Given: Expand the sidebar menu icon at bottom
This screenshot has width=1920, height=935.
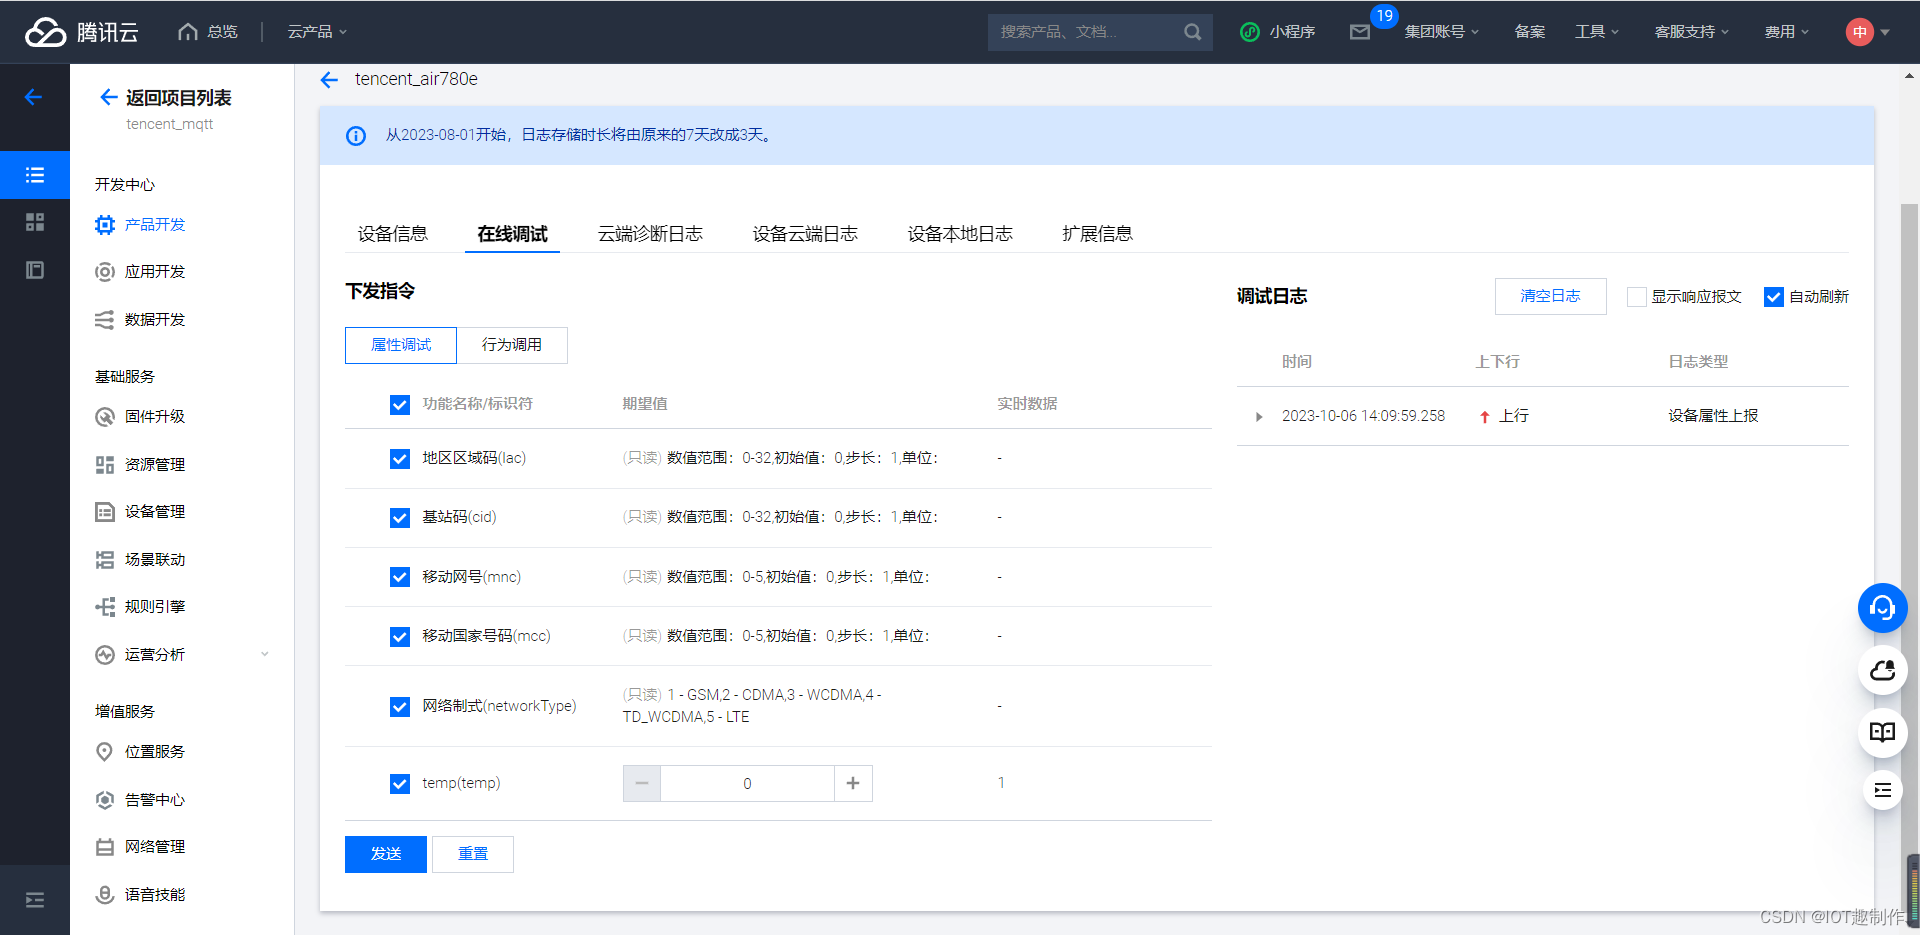Looking at the screenshot, I should coord(35,900).
